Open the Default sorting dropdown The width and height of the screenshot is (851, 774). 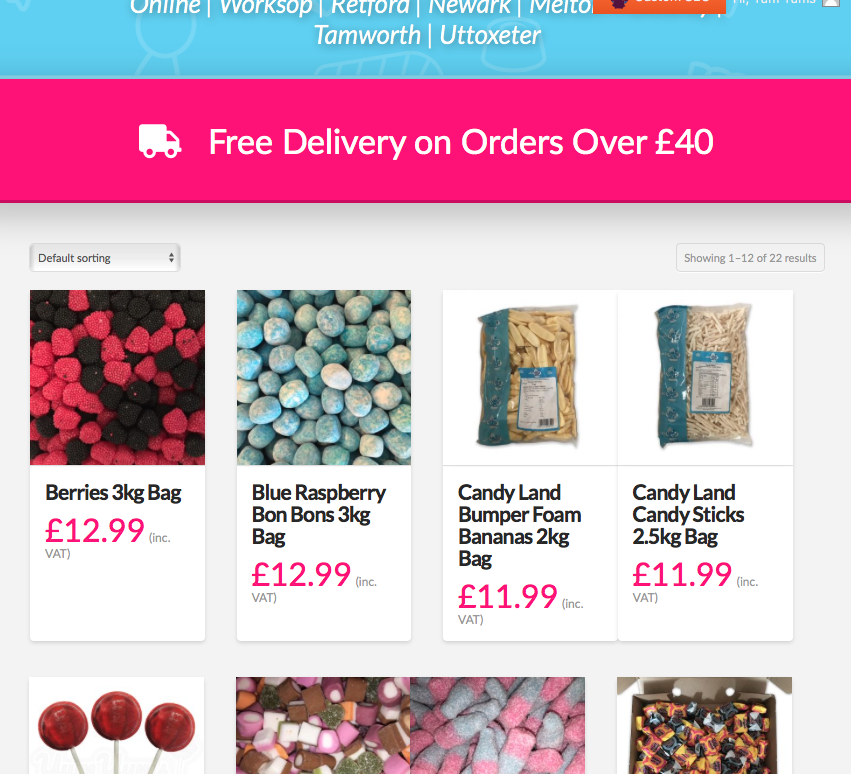point(105,258)
